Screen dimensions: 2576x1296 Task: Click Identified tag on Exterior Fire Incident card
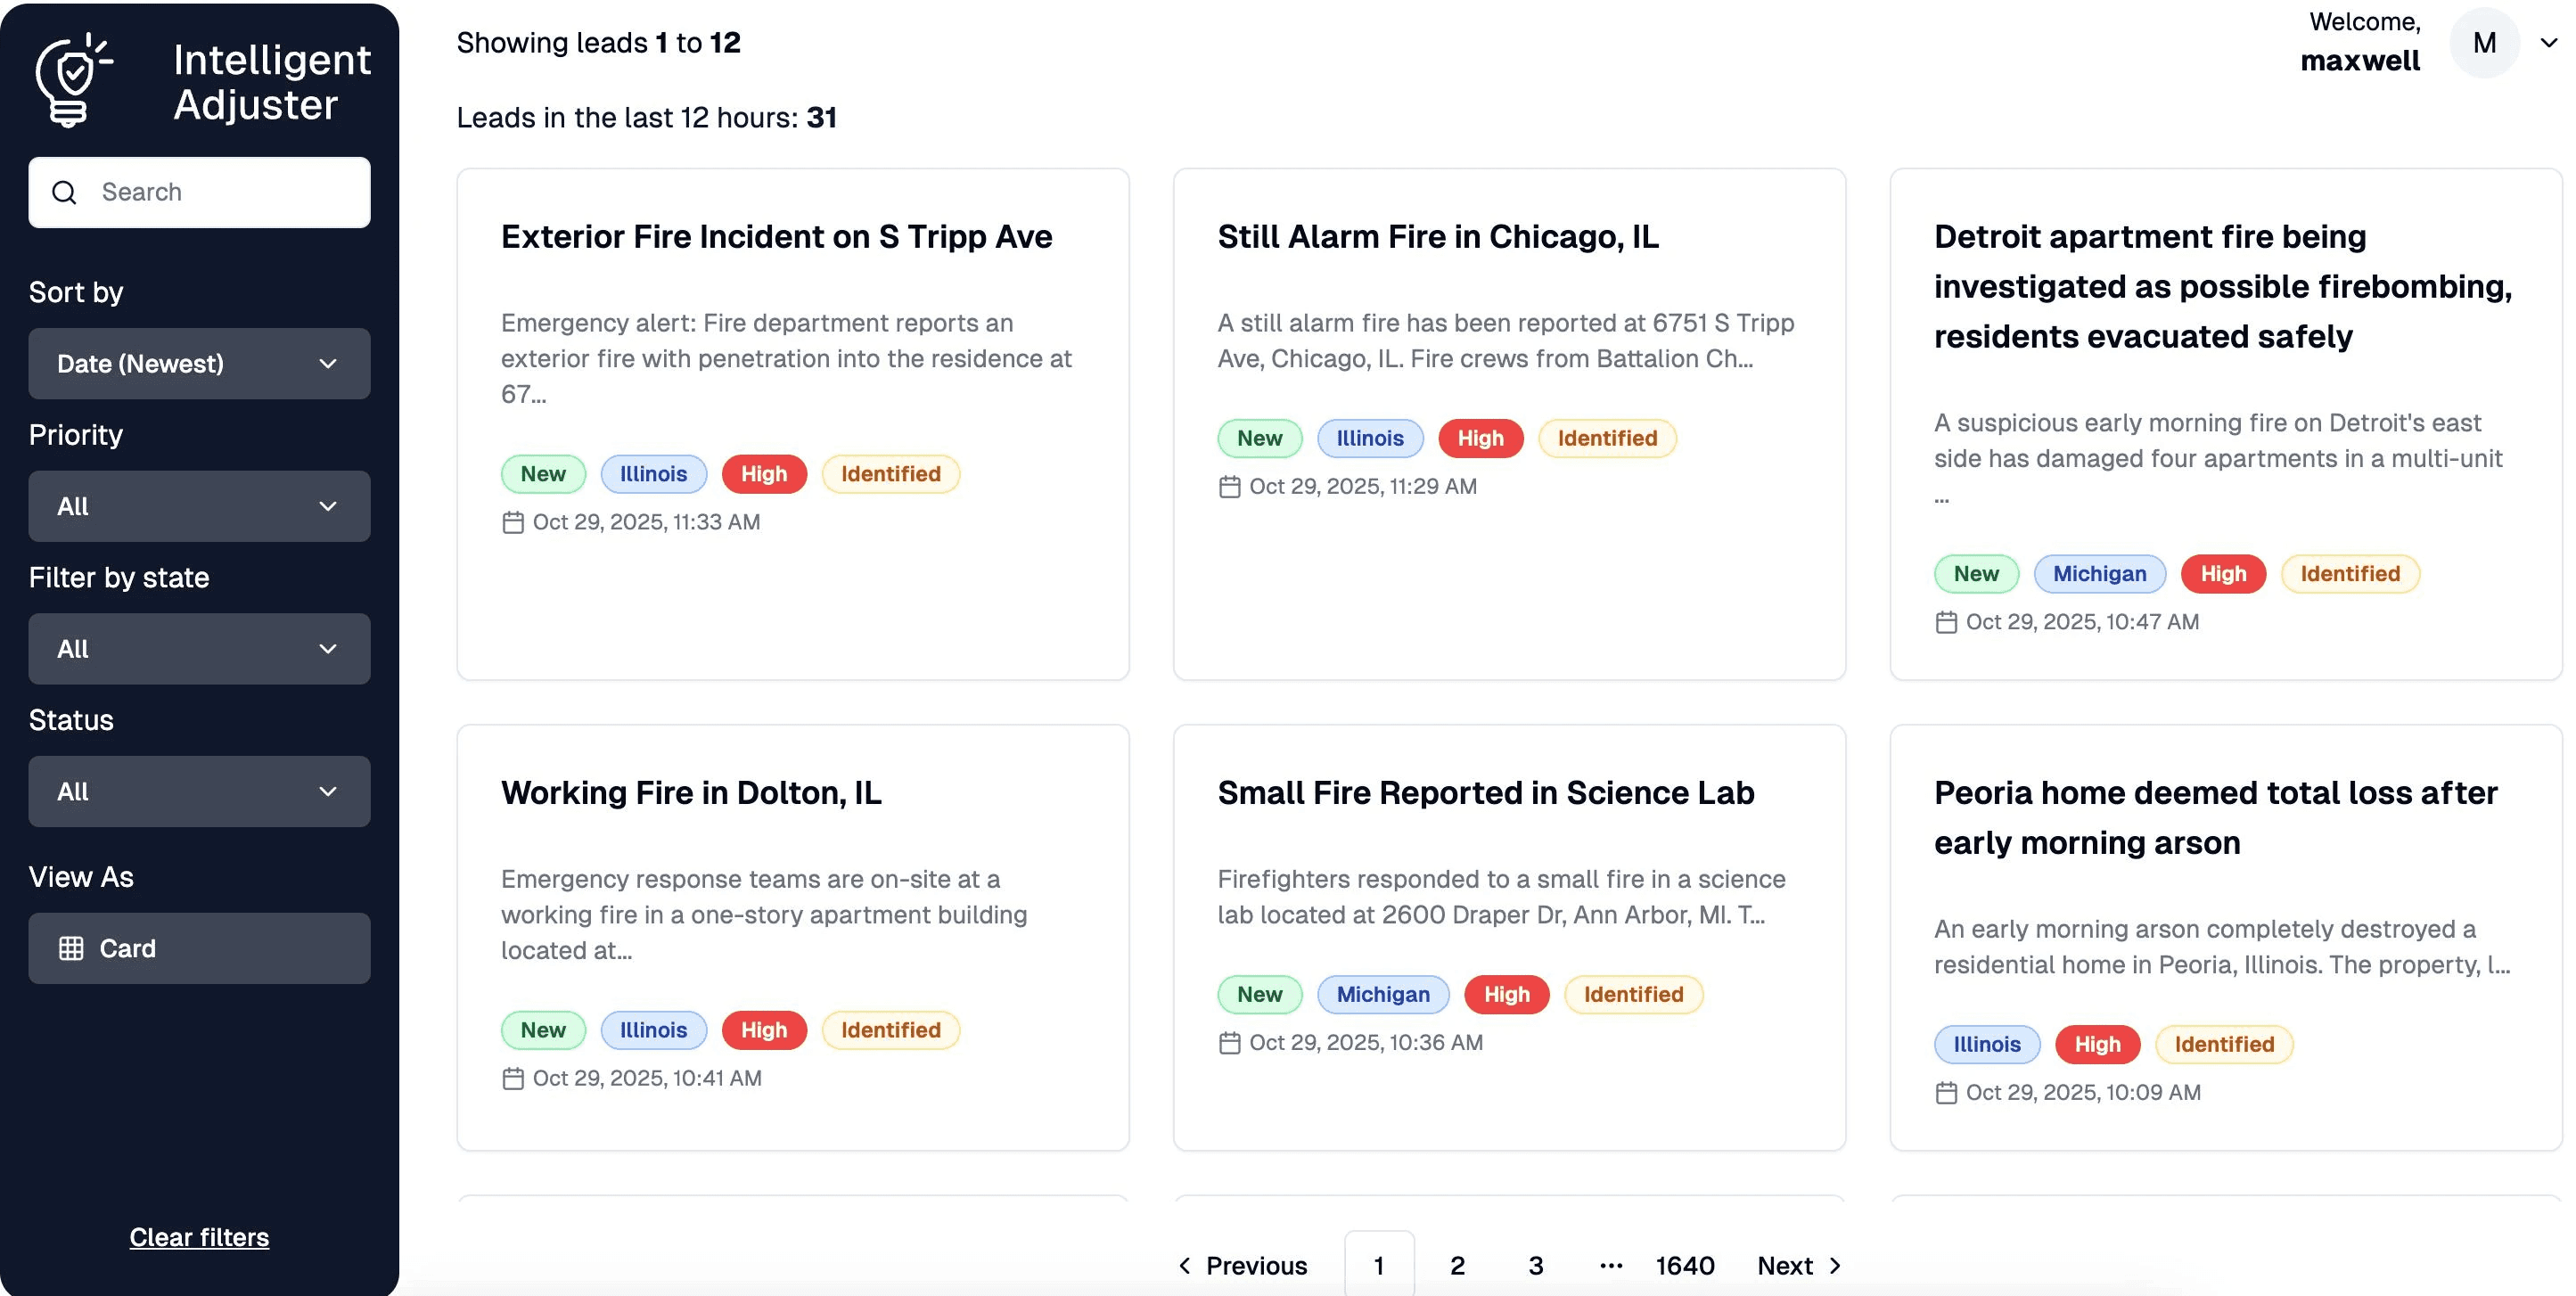(x=891, y=474)
